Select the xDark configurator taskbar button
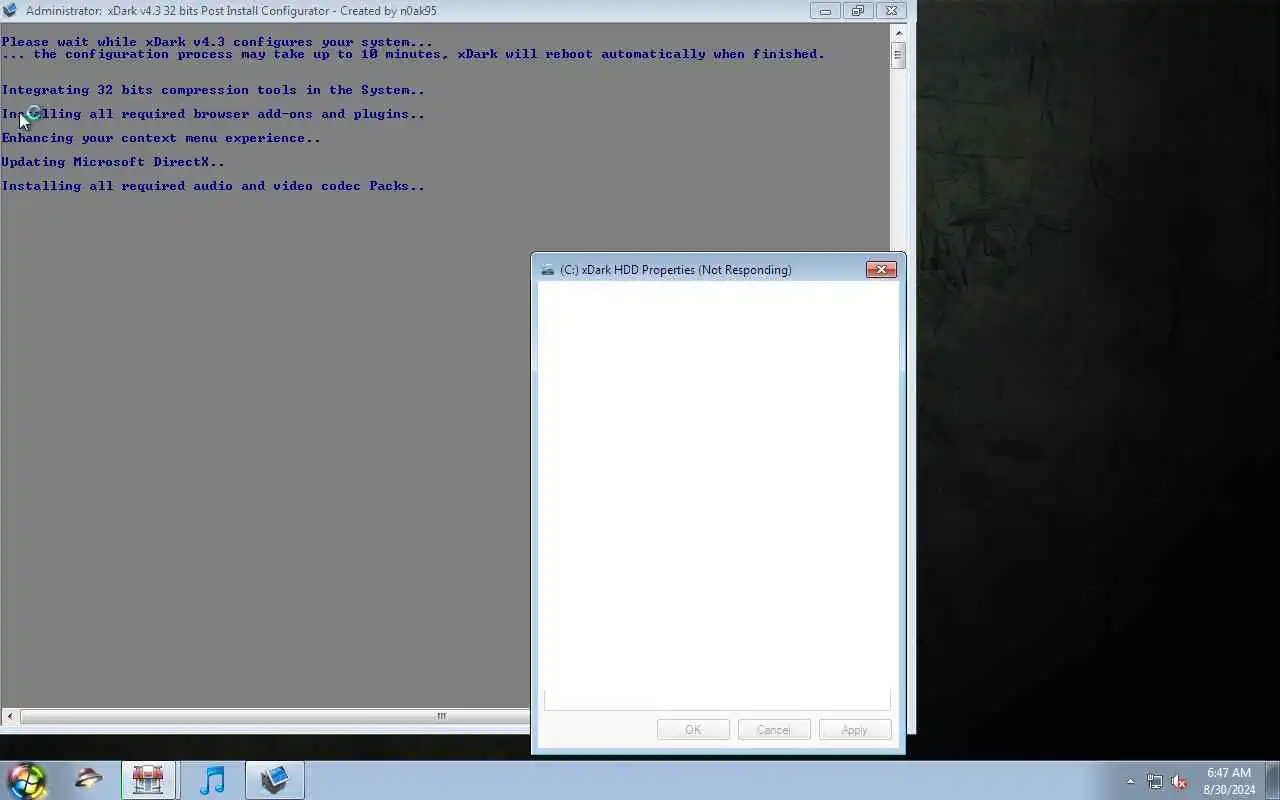This screenshot has height=800, width=1280. click(274, 779)
